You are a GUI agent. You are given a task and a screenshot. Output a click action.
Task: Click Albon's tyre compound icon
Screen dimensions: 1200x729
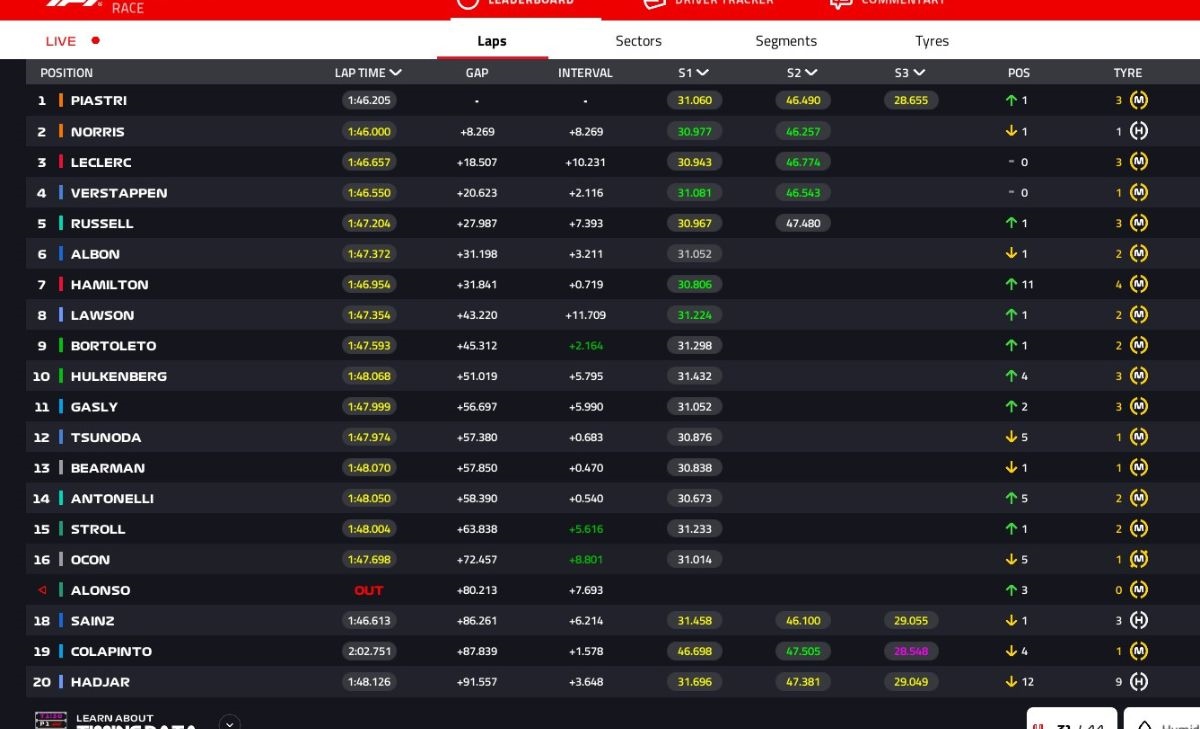coord(1138,254)
